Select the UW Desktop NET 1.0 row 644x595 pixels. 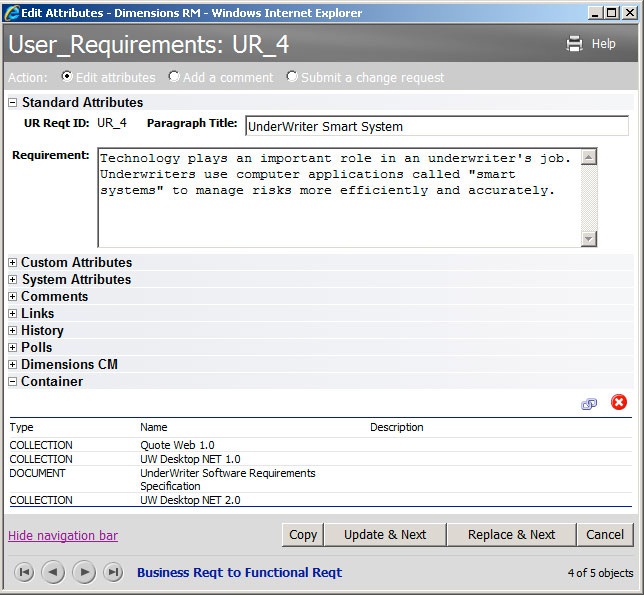[320, 459]
